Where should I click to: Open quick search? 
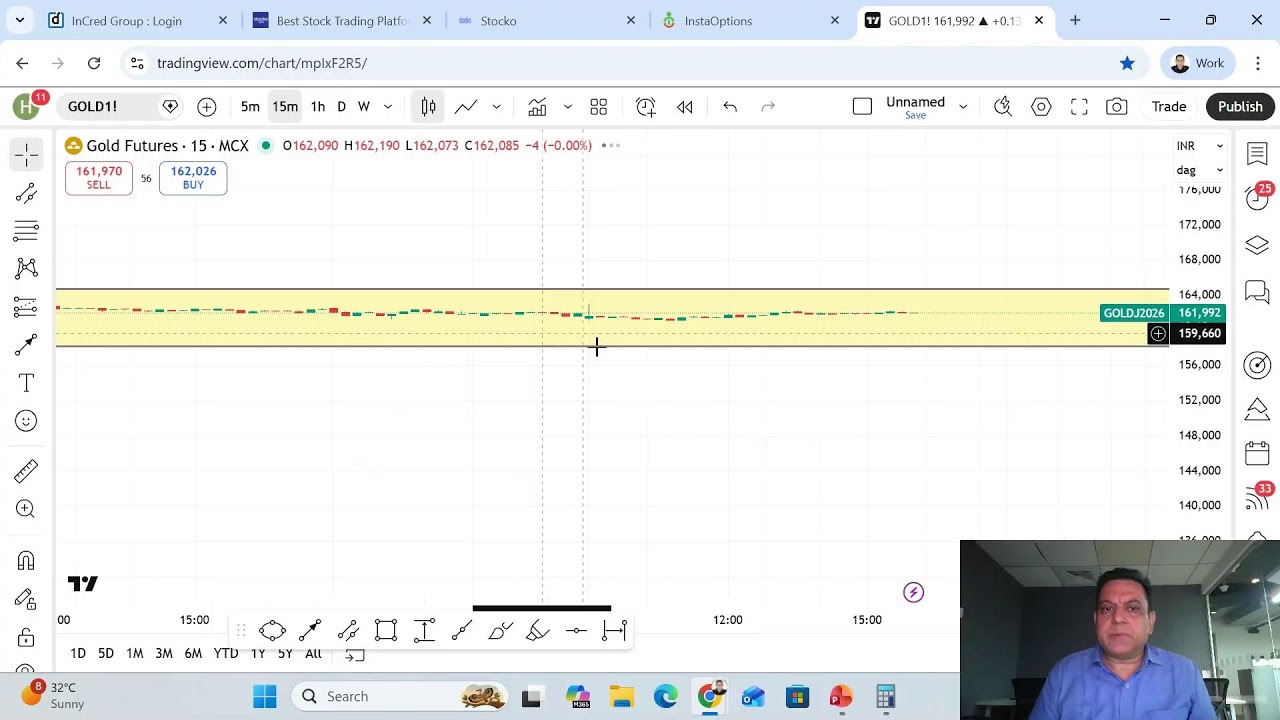click(x=1003, y=107)
